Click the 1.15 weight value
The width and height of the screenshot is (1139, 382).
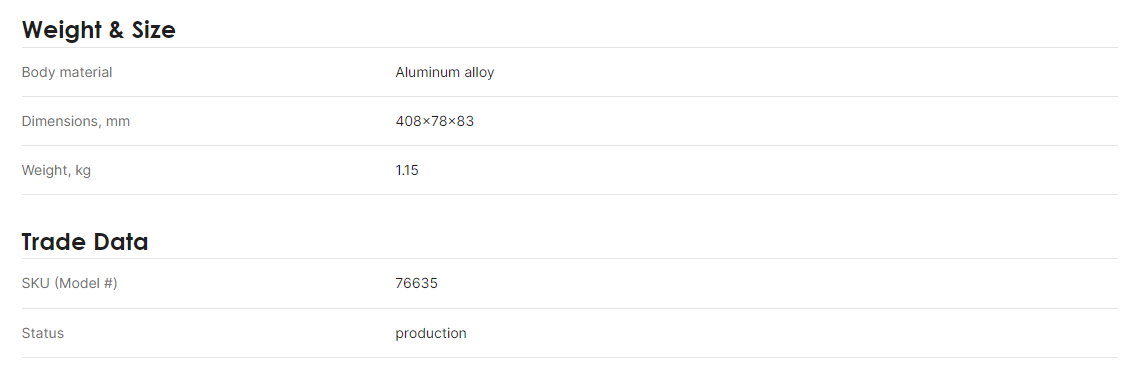(x=407, y=171)
